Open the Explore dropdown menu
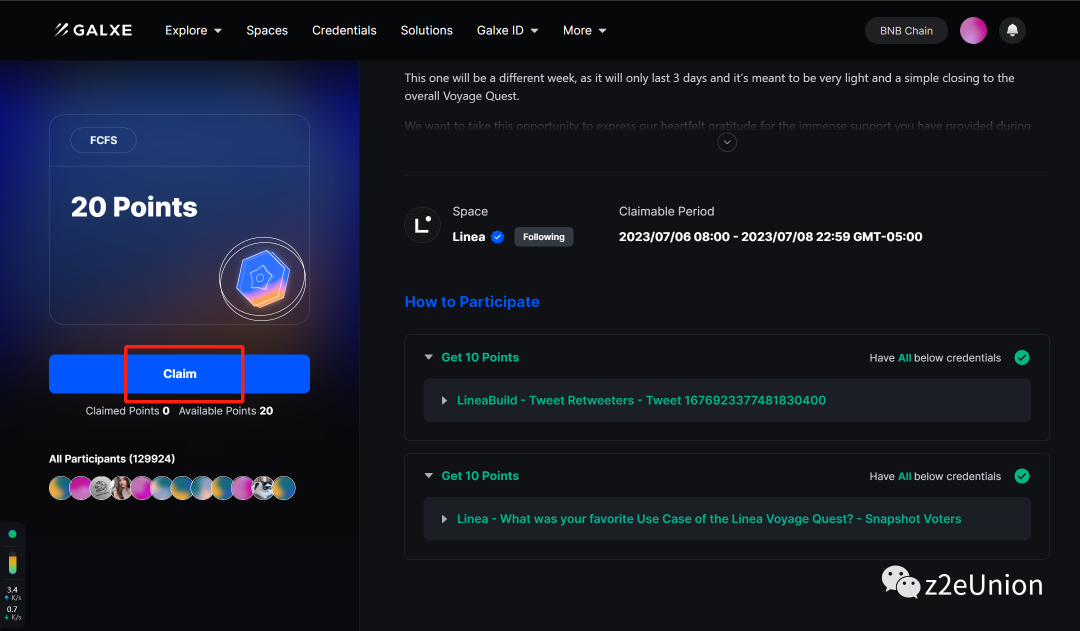This screenshot has height=631, width=1080. click(193, 31)
